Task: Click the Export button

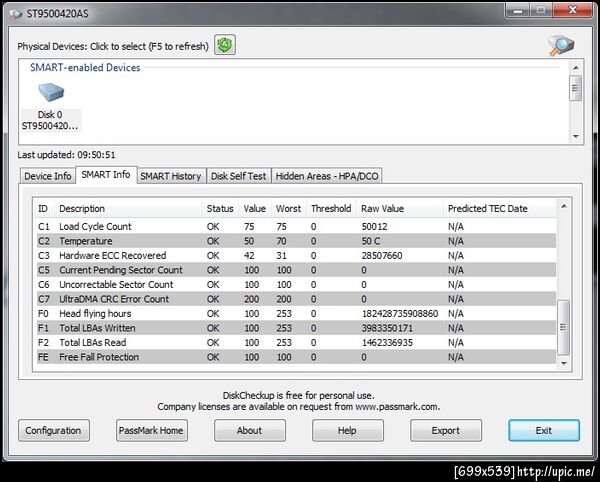Action: (x=445, y=430)
